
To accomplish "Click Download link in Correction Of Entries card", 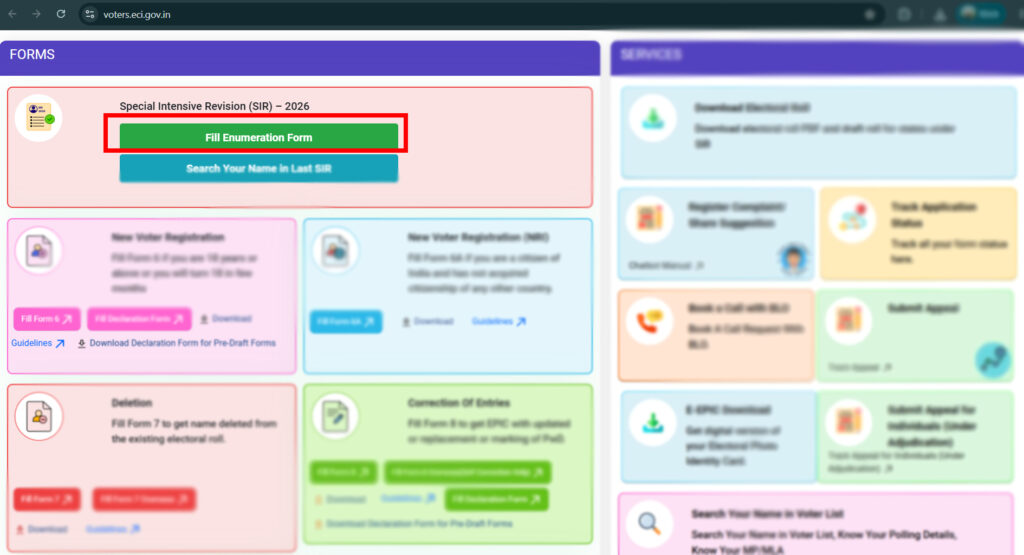I will (x=340, y=500).
